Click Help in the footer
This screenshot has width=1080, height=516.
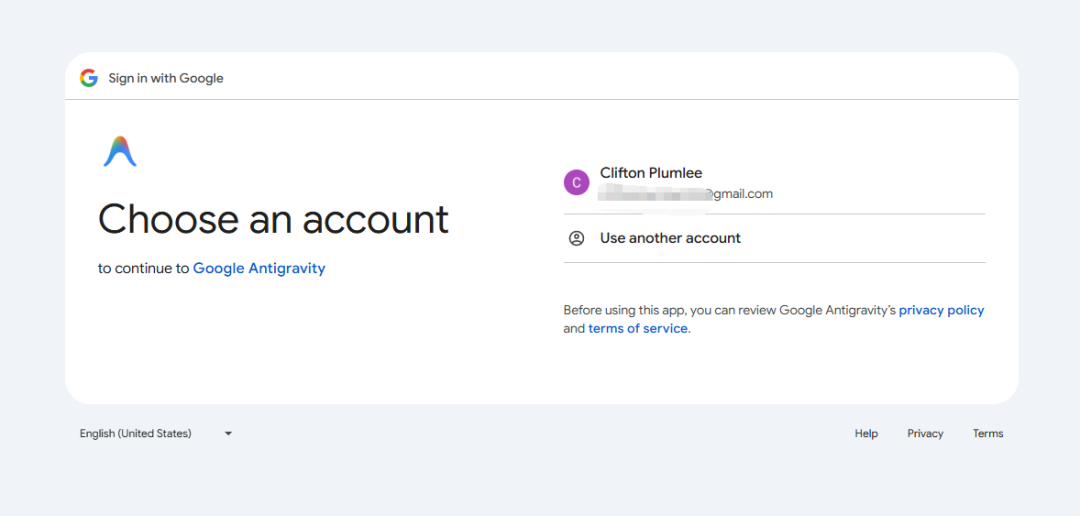click(x=866, y=434)
